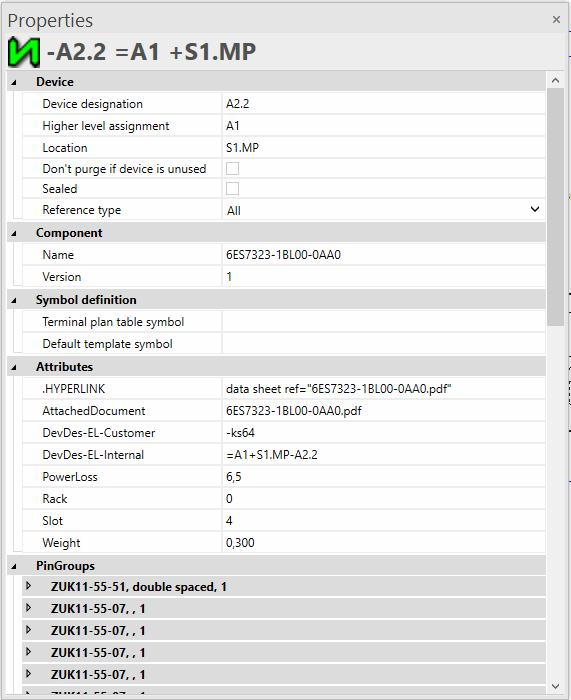Expand the ZUK11-55-51 double spaced pin group

click(x=29, y=586)
